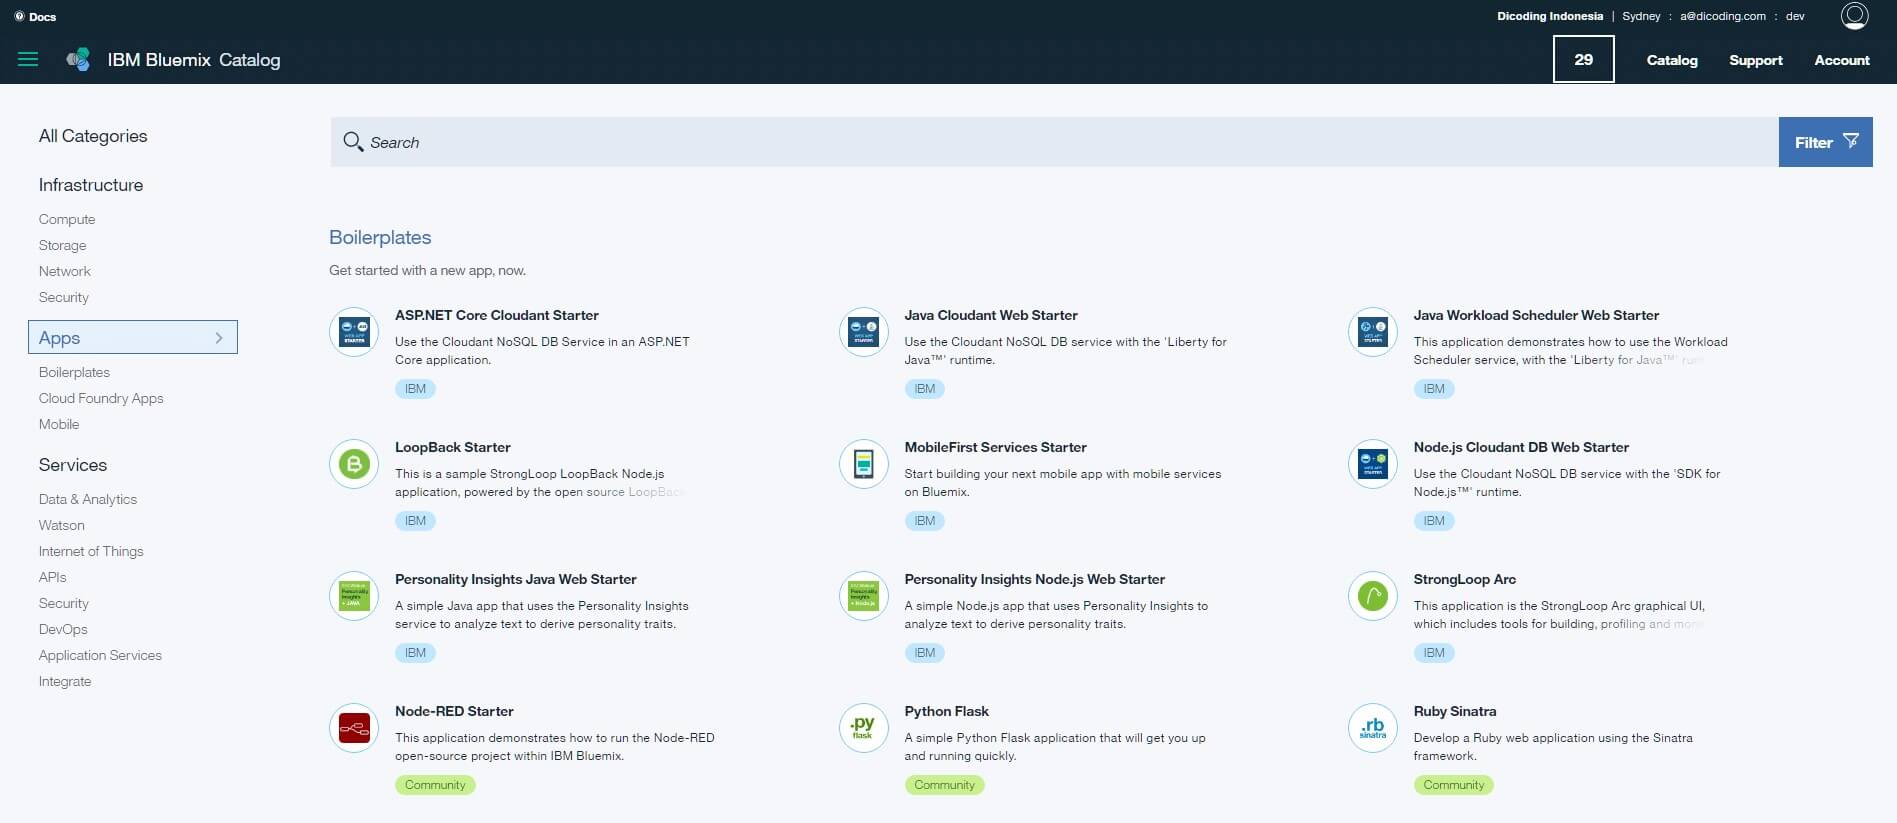Open Watson category
This screenshot has height=823, width=1897.
tap(62, 525)
